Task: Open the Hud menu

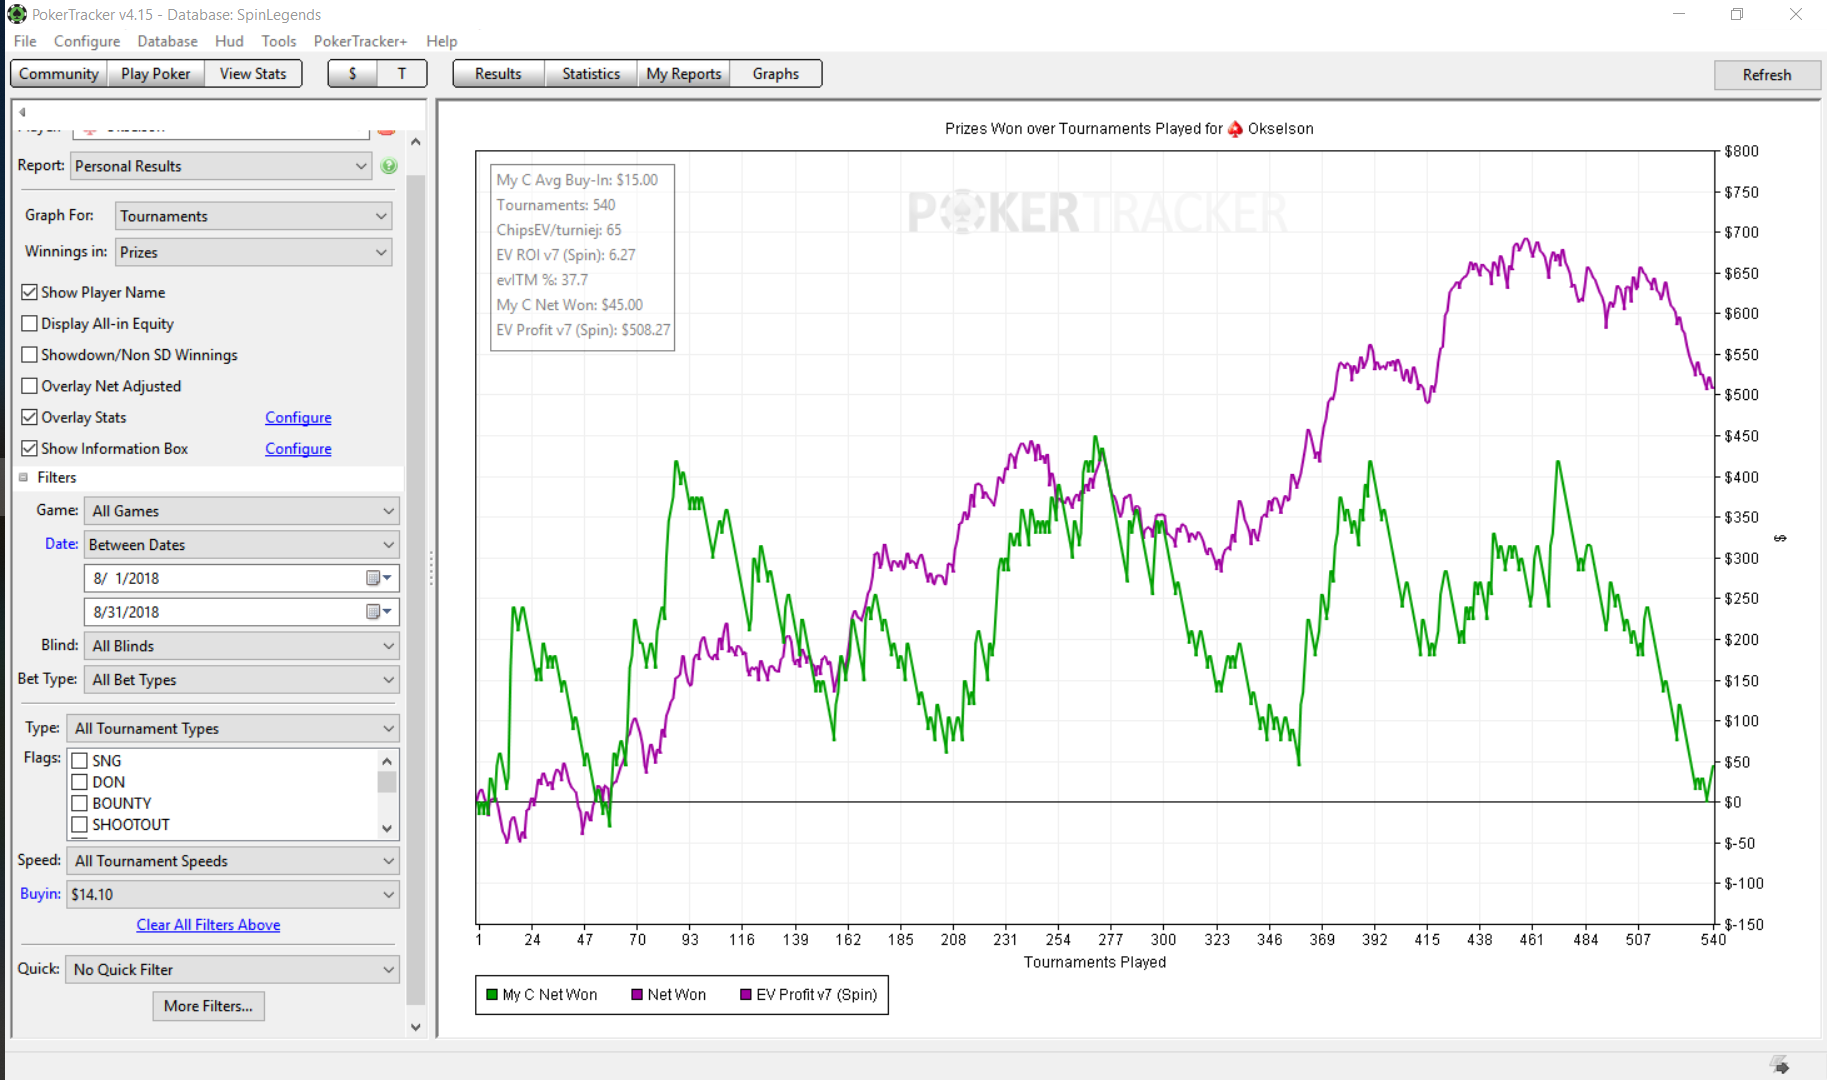Action: coord(229,41)
